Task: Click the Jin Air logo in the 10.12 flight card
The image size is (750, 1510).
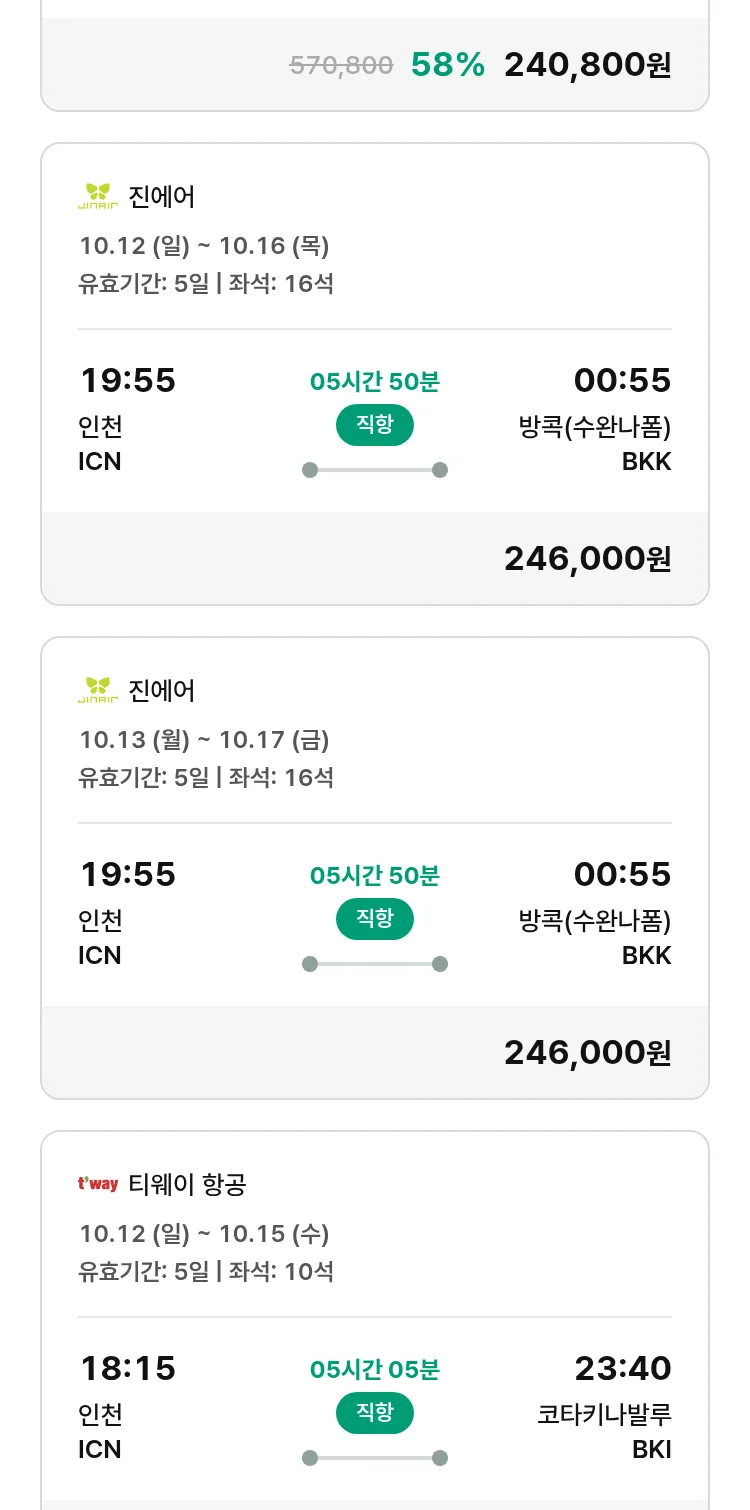Action: click(98, 196)
